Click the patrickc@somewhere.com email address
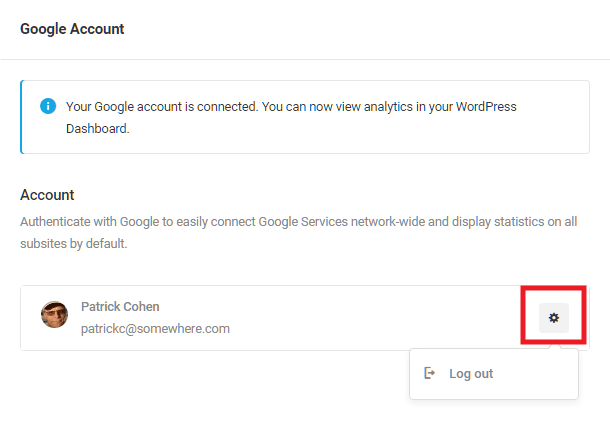Viewport: 610px width, 424px height. pos(155,329)
